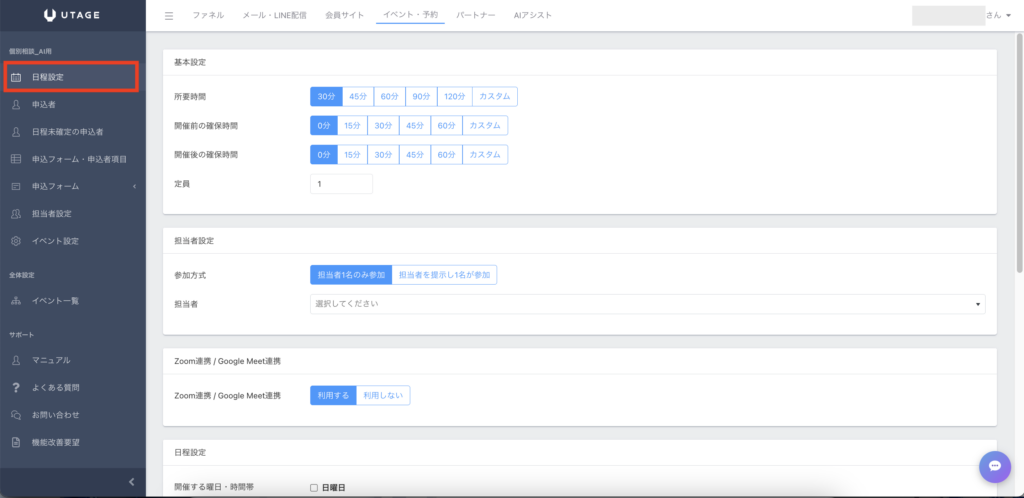This screenshot has width=1024, height=498.
Task: Open the 会員サイト tab
Action: point(344,15)
